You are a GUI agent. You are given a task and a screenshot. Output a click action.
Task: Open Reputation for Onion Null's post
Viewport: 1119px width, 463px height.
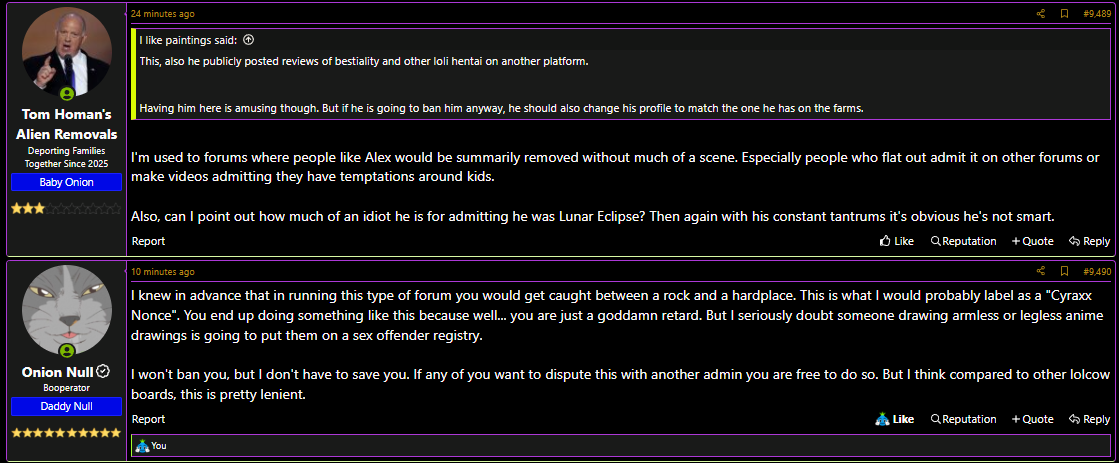(963, 419)
